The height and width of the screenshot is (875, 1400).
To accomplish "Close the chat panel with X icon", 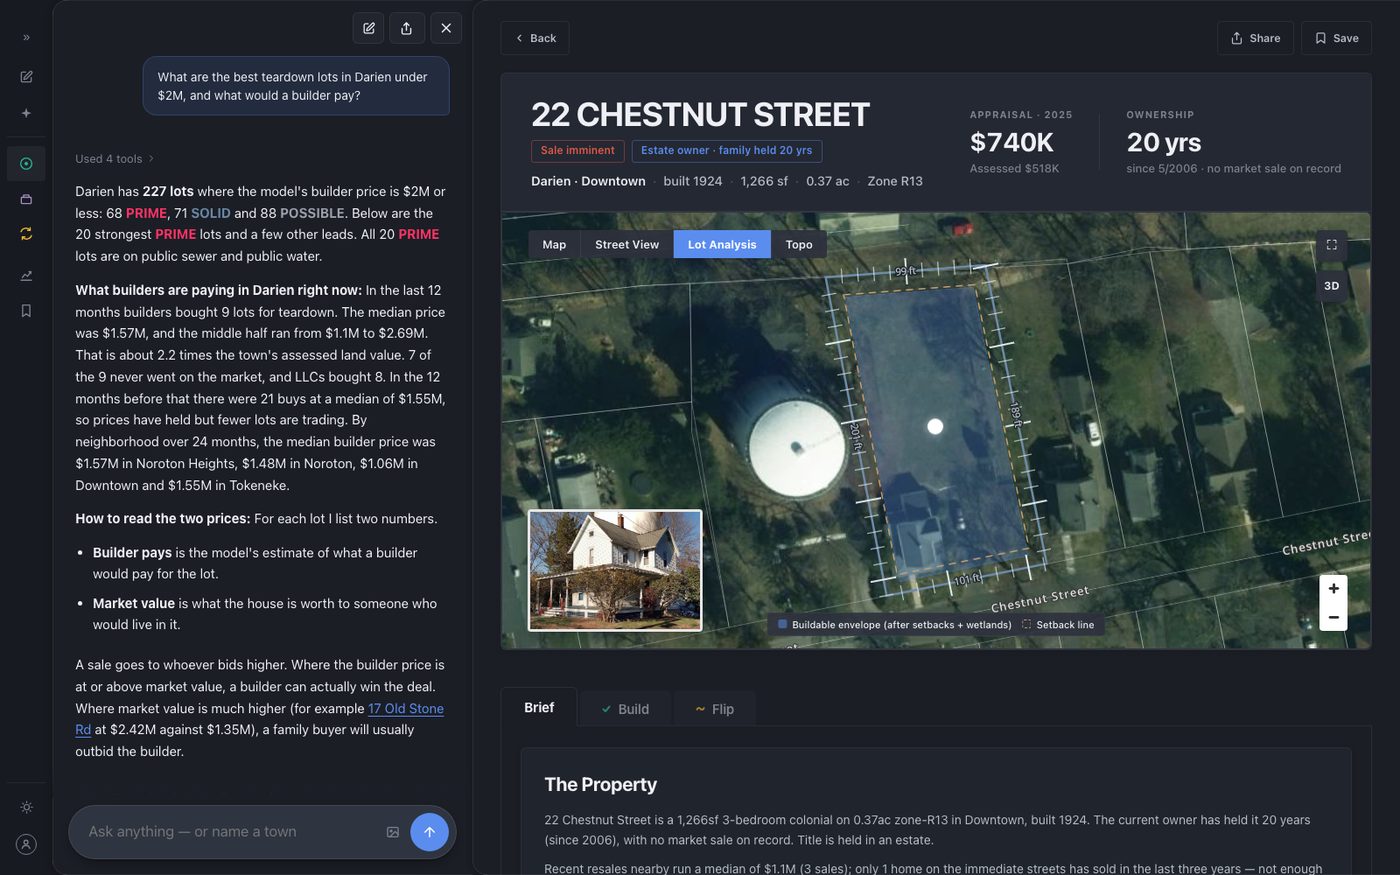I will pyautogui.click(x=446, y=28).
